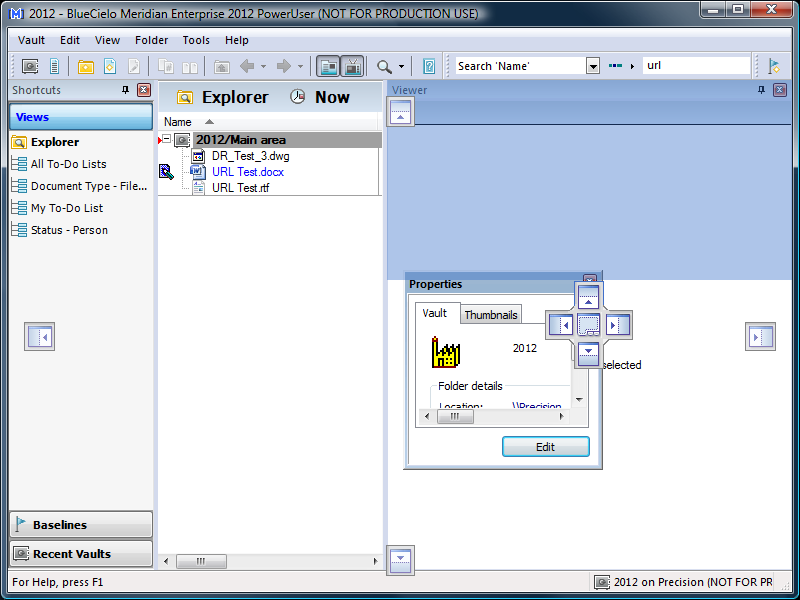Open the Edit menu
Viewport: 800px width, 600px height.
70,40
